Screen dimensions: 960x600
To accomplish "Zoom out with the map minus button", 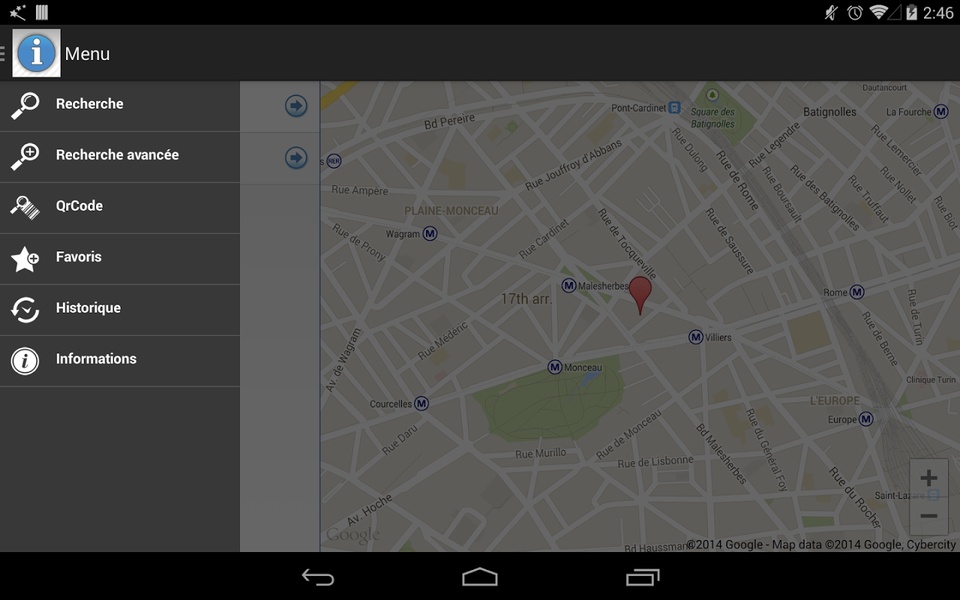I will [929, 516].
